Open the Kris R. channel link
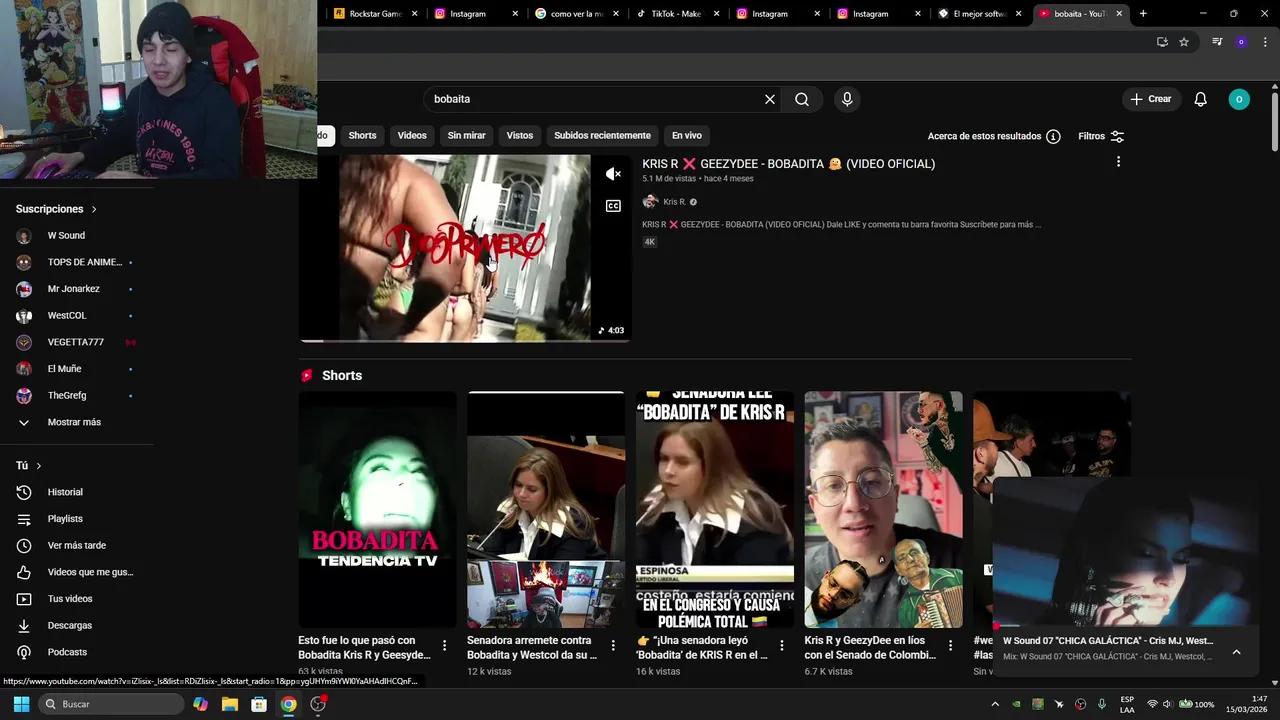 (675, 202)
